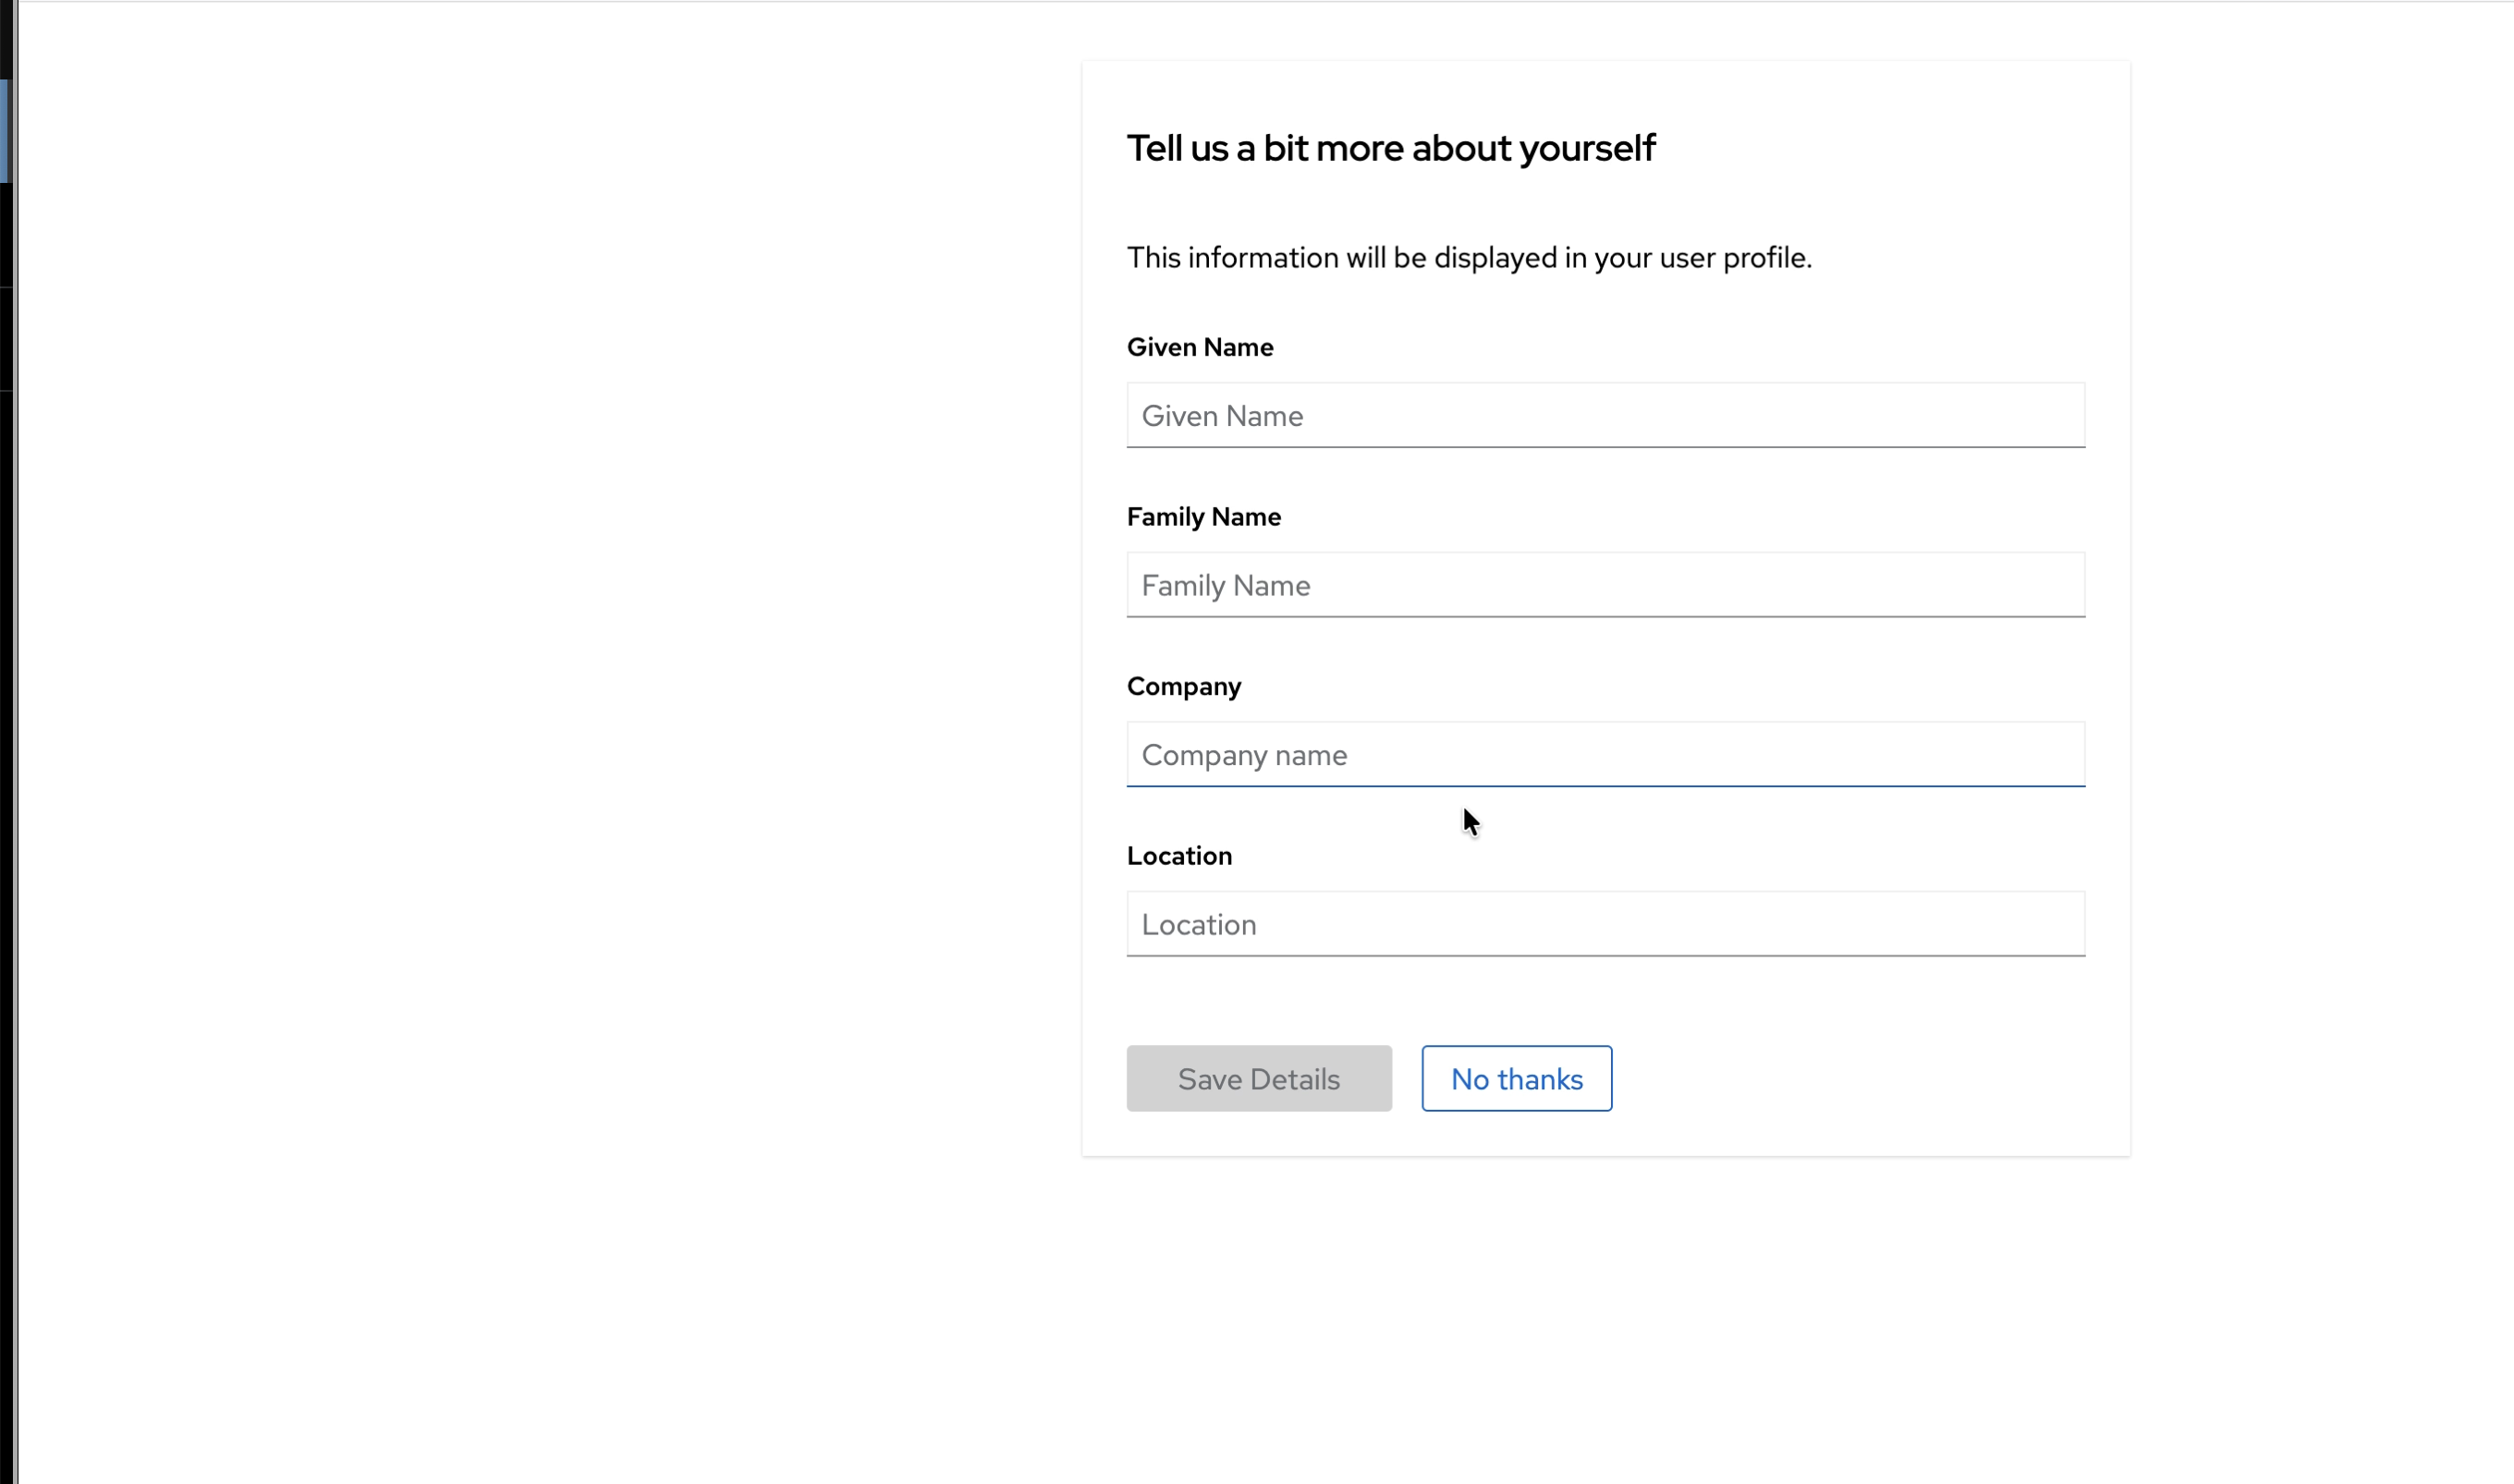Click blank page area right of form card
Viewport: 2514px width, 1484px height.
[x=2320, y=600]
